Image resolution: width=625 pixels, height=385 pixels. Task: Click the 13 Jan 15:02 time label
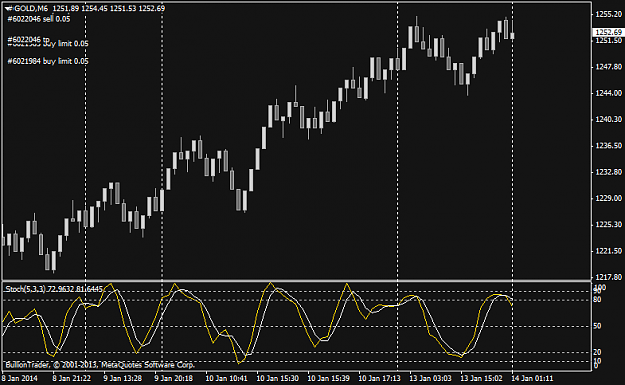pos(482,378)
